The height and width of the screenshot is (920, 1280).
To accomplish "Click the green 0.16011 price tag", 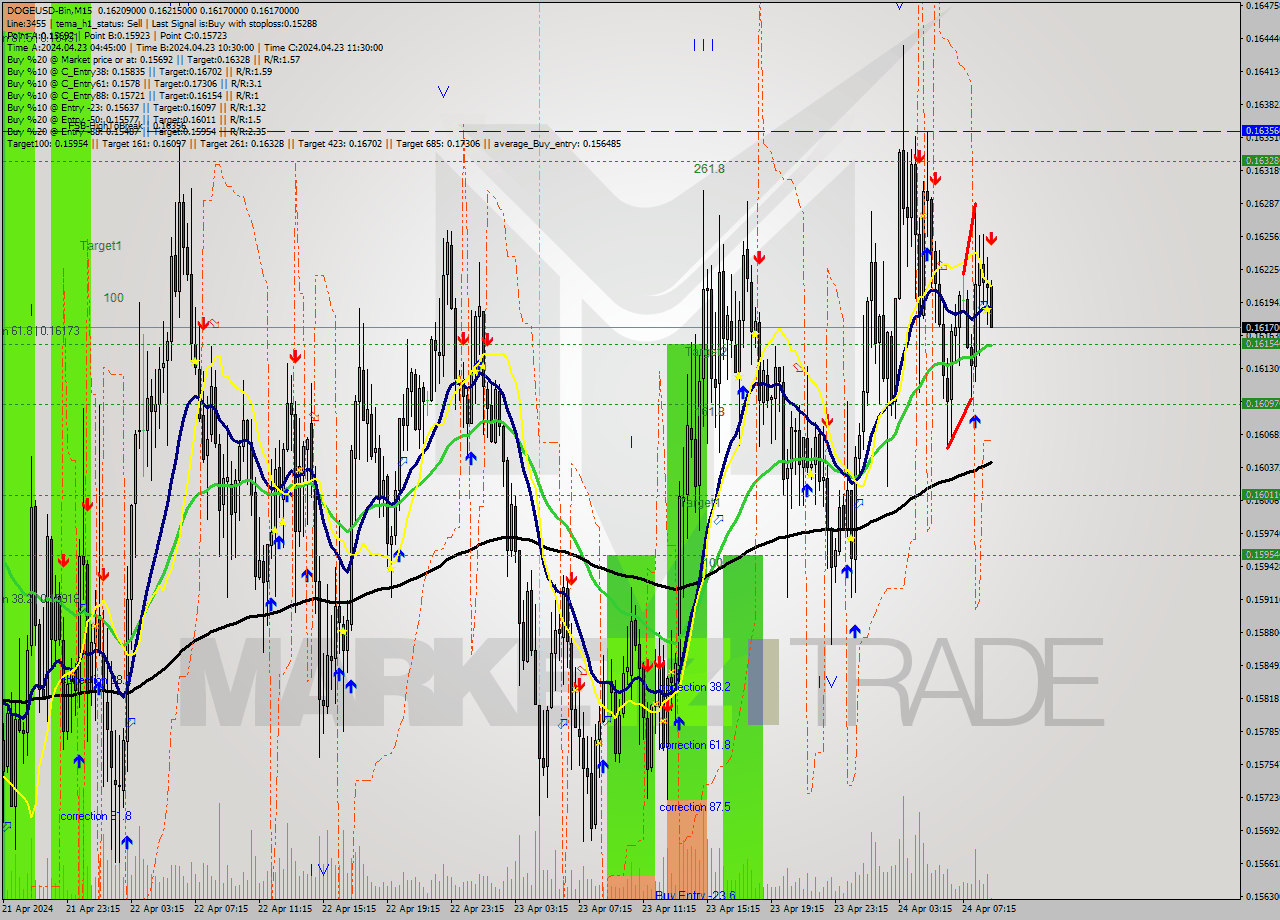I will point(1260,494).
